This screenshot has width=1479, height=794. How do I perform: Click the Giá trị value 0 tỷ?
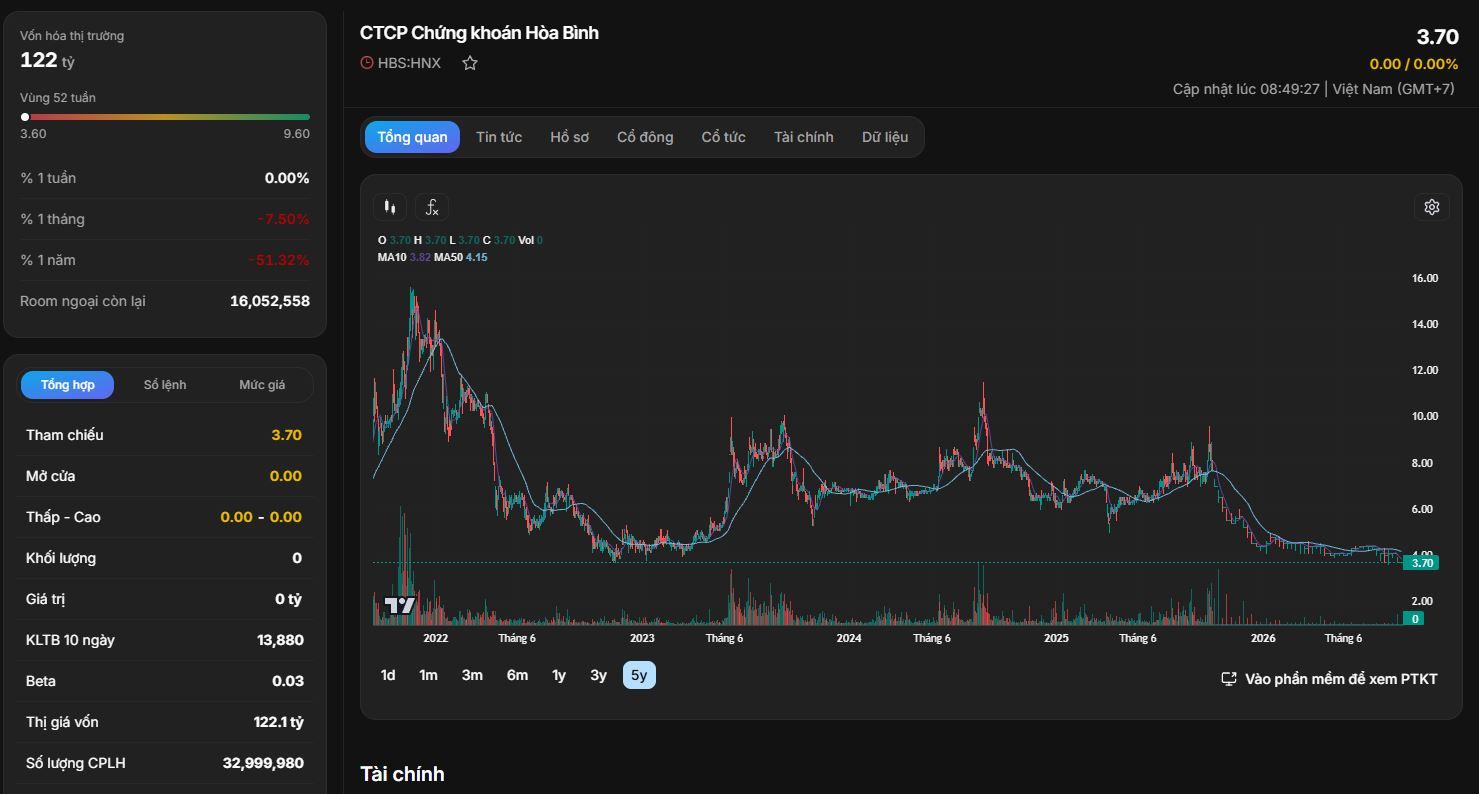[288, 599]
